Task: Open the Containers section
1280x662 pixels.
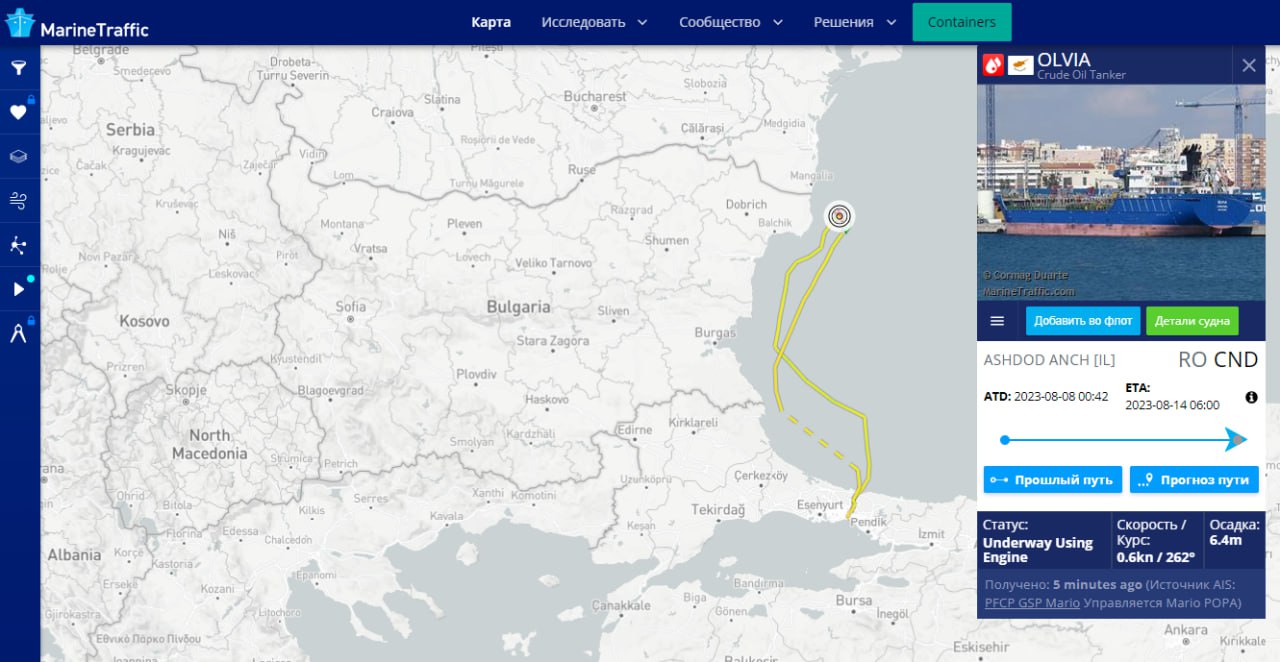Action: 961,22
